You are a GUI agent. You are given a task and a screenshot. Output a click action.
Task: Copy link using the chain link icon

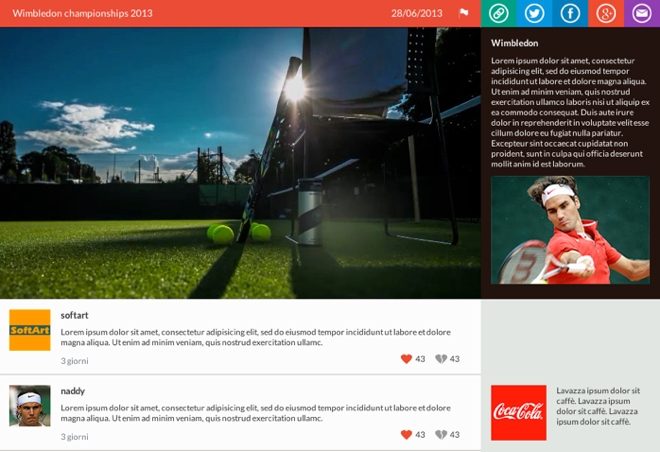pos(498,13)
